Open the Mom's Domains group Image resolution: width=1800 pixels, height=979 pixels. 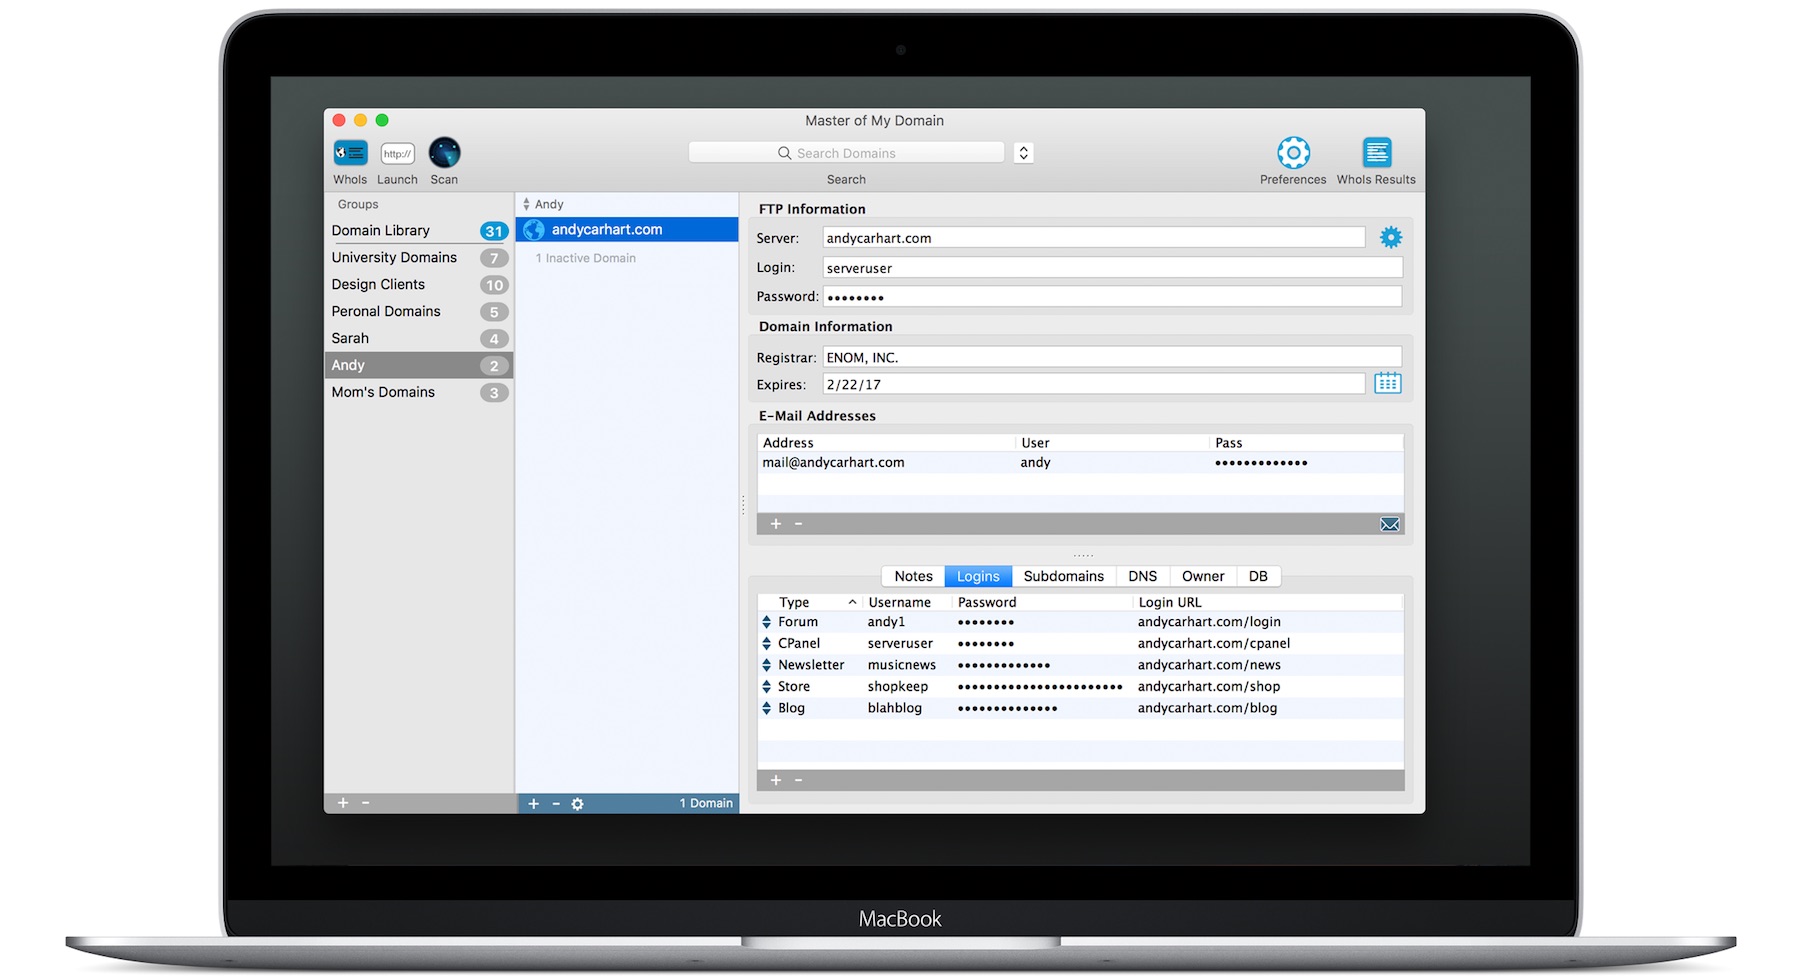click(419, 392)
